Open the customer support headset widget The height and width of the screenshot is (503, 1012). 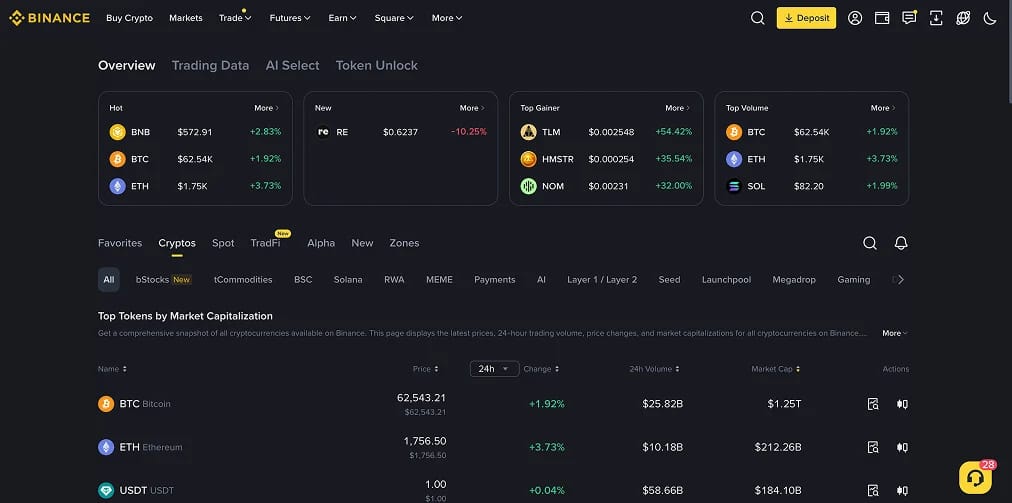tap(975, 477)
